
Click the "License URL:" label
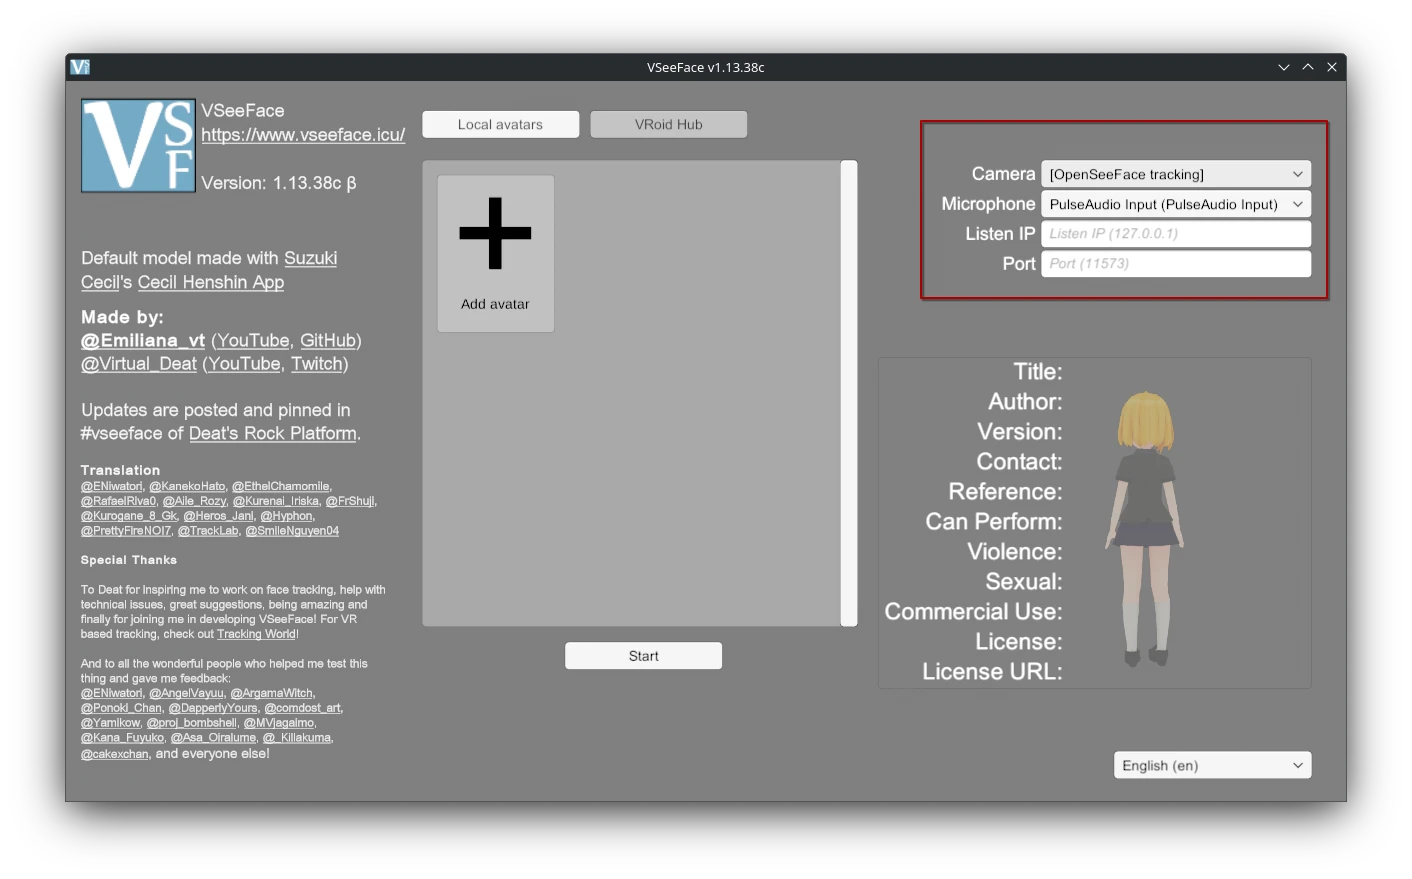pyautogui.click(x=992, y=672)
